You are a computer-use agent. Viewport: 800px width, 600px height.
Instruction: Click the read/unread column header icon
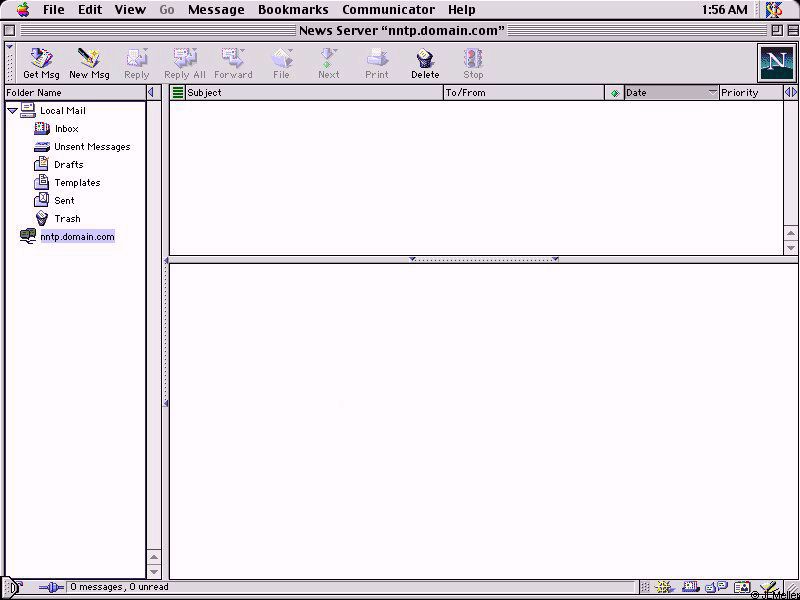(x=614, y=93)
